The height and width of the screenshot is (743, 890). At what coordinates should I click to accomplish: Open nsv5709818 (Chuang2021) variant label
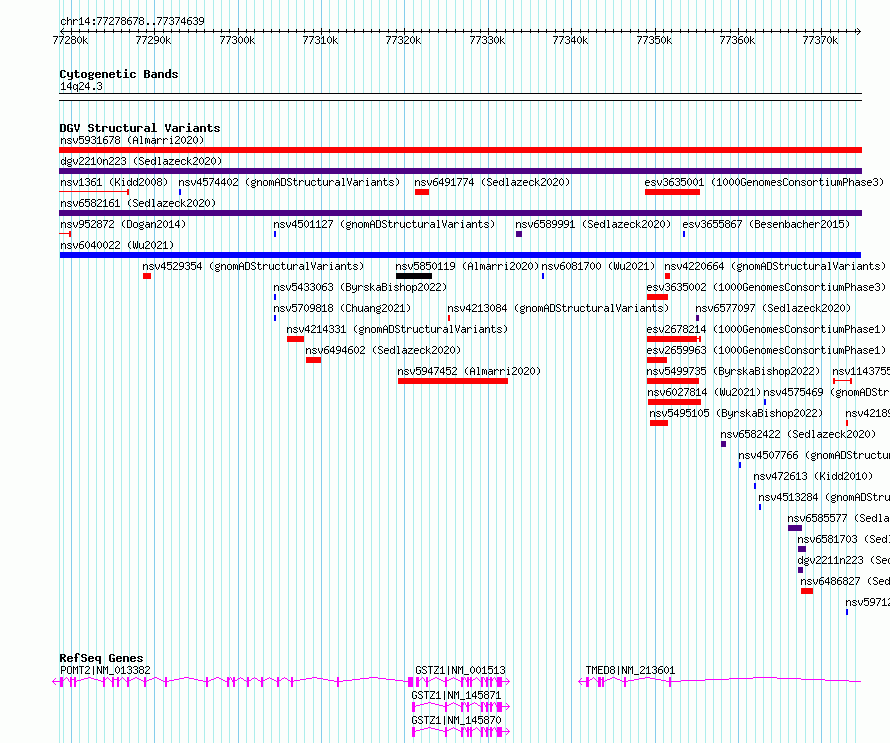342,308
